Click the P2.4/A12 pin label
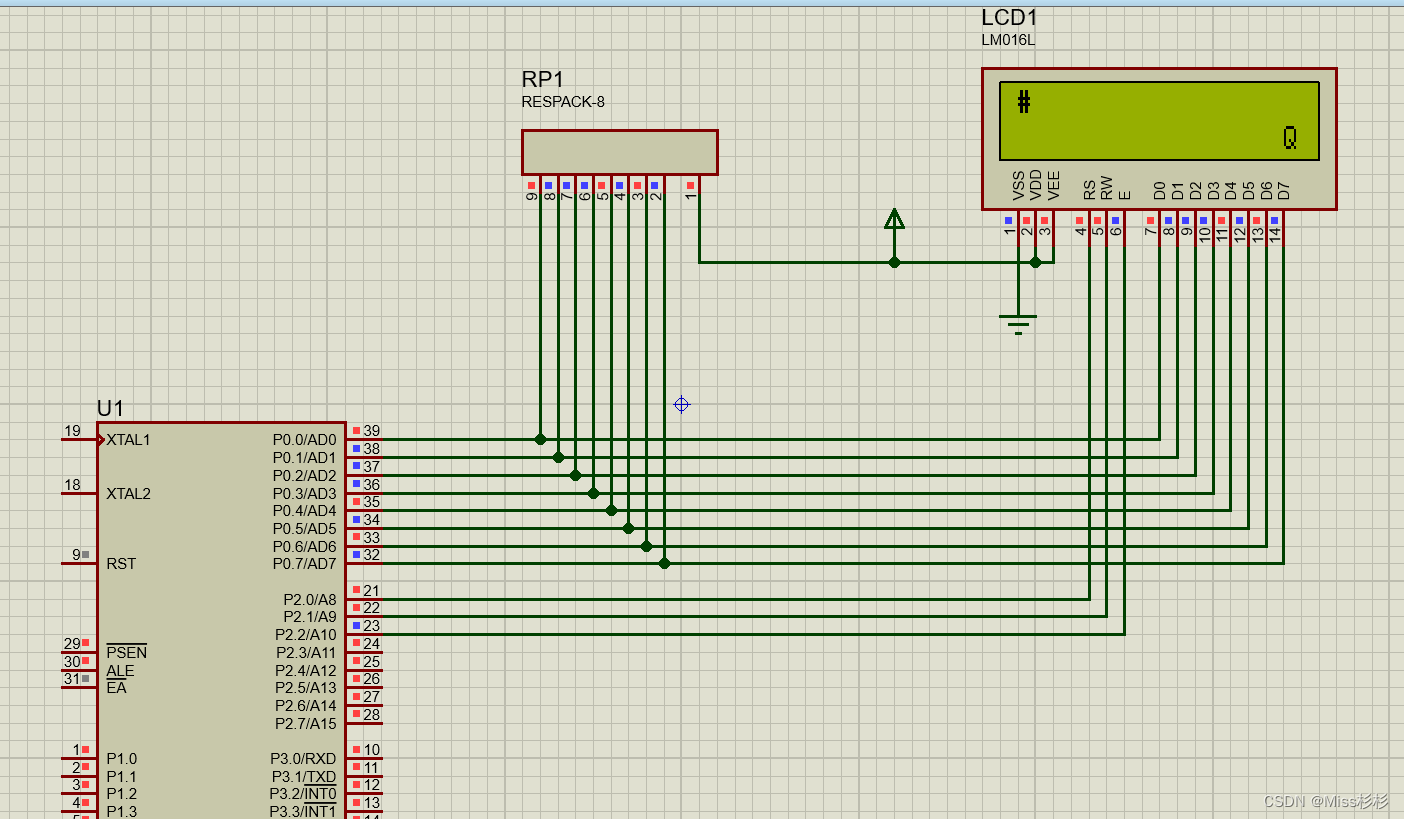This screenshot has width=1404, height=819. pos(306,671)
